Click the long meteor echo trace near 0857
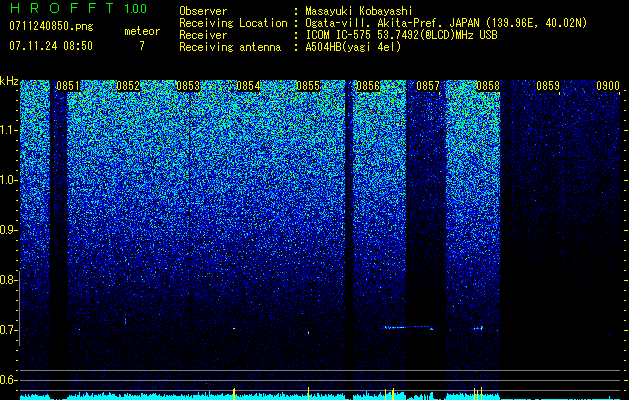 [x=407, y=327]
